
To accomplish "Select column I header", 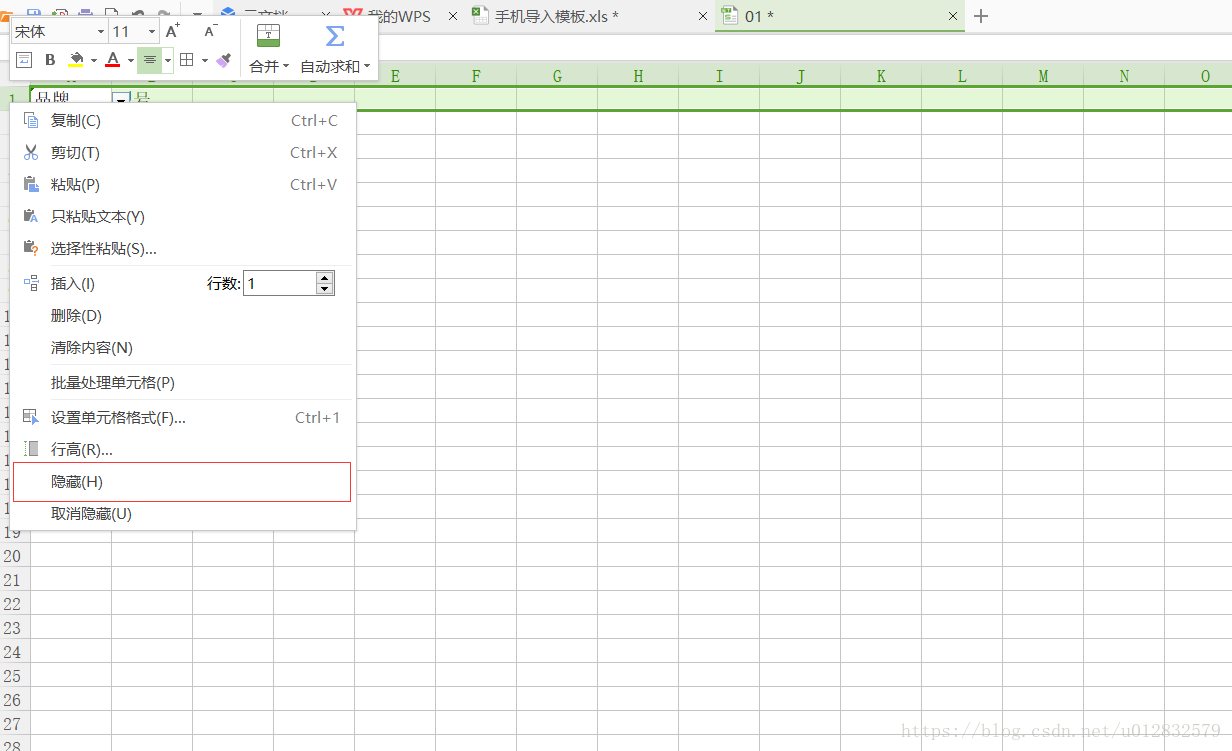I will (x=719, y=76).
